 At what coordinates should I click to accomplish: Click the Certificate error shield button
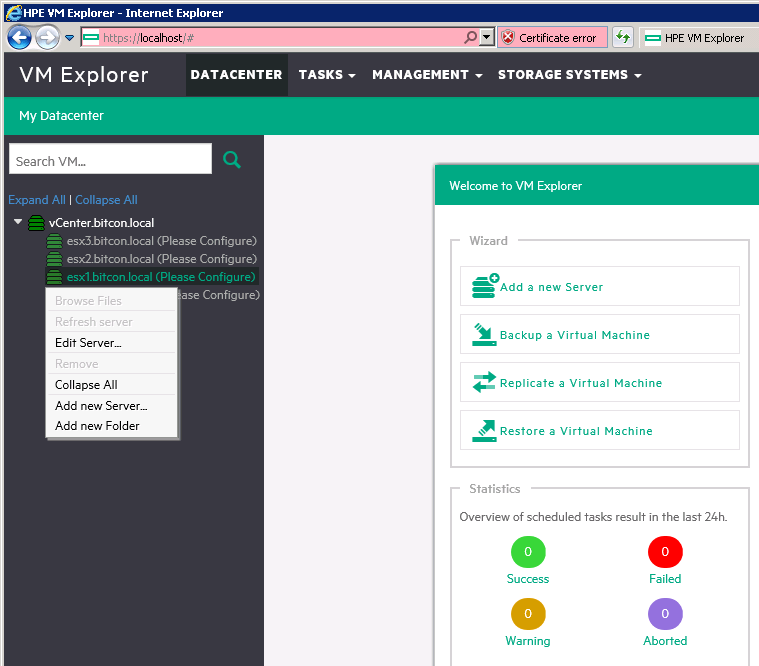[552, 38]
